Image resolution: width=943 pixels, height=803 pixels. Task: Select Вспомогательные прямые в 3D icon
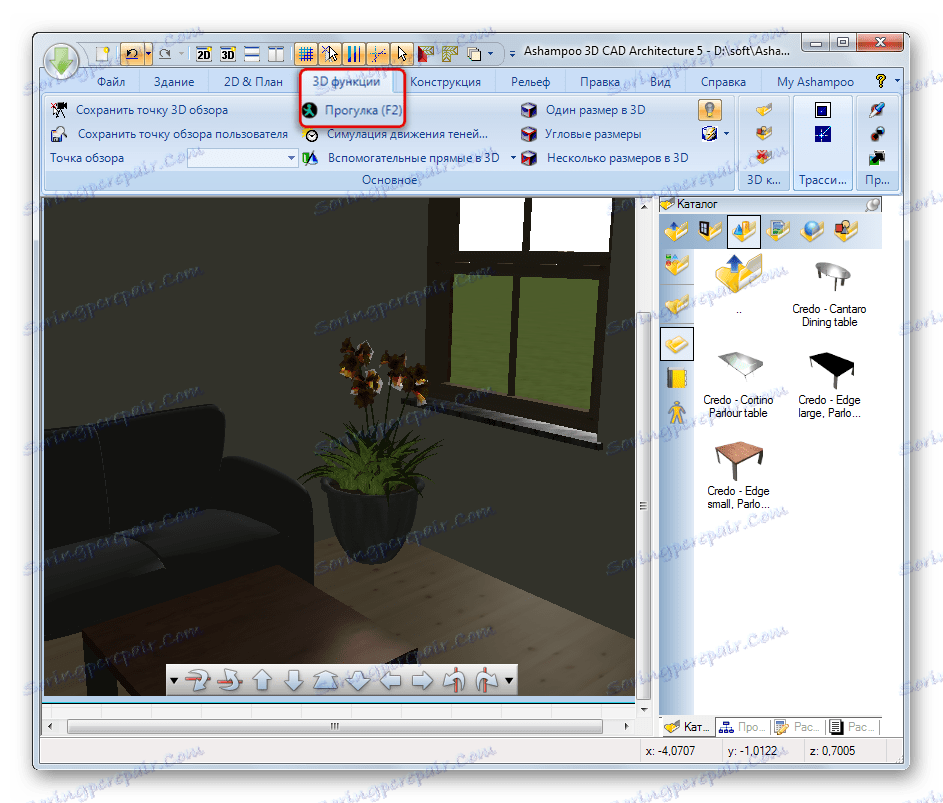tap(310, 157)
